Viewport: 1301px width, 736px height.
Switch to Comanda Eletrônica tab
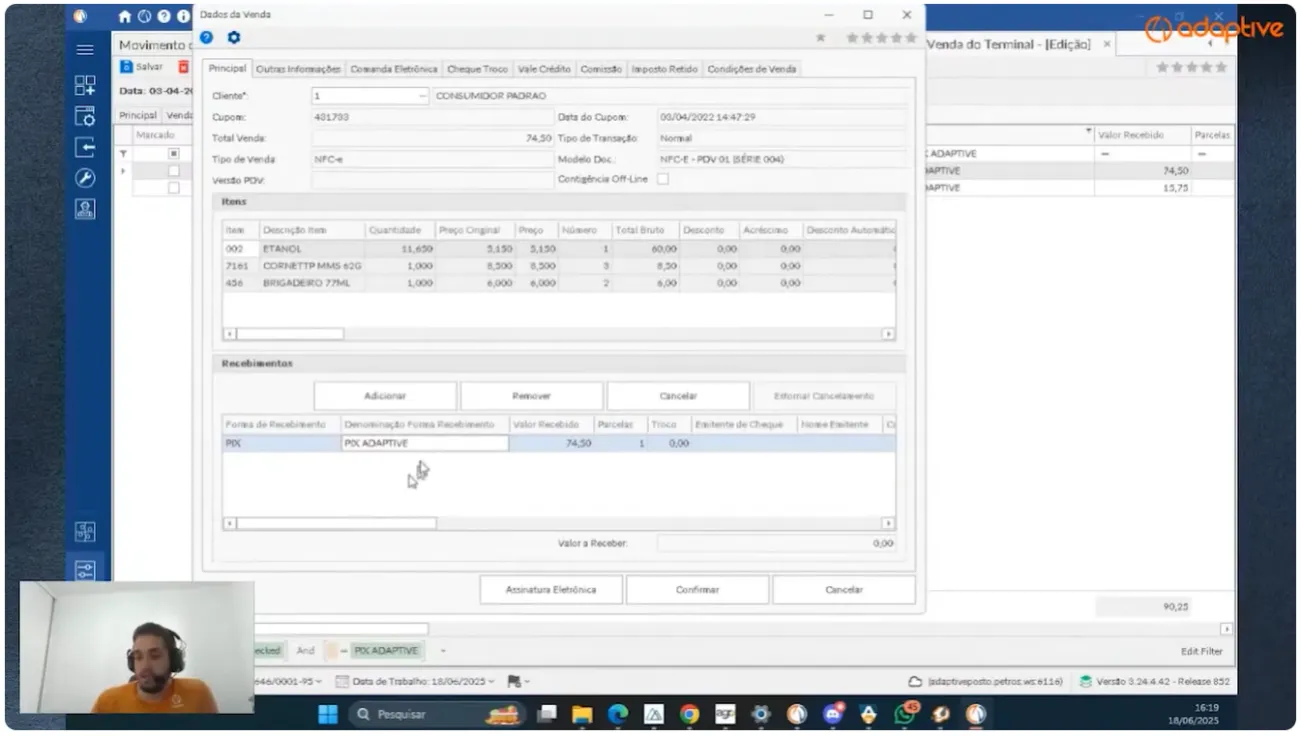pos(394,69)
